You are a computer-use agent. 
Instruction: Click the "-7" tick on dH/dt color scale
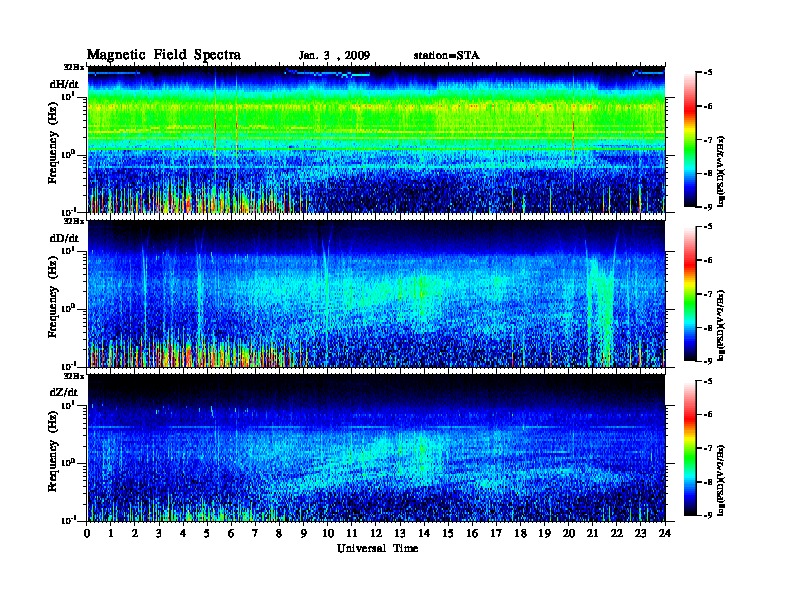[x=709, y=140]
